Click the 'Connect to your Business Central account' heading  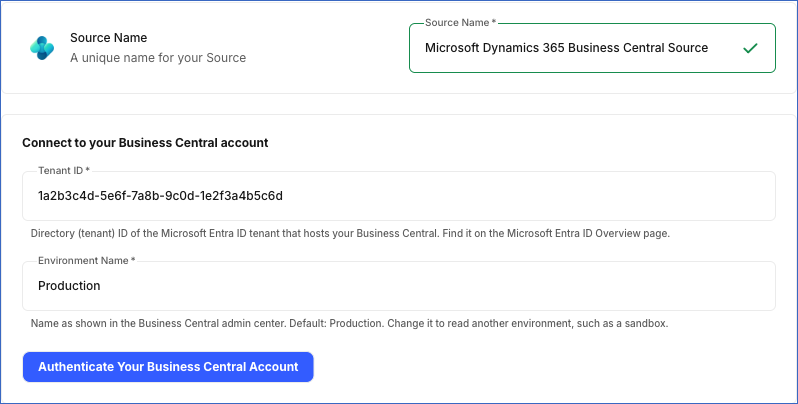coord(145,143)
